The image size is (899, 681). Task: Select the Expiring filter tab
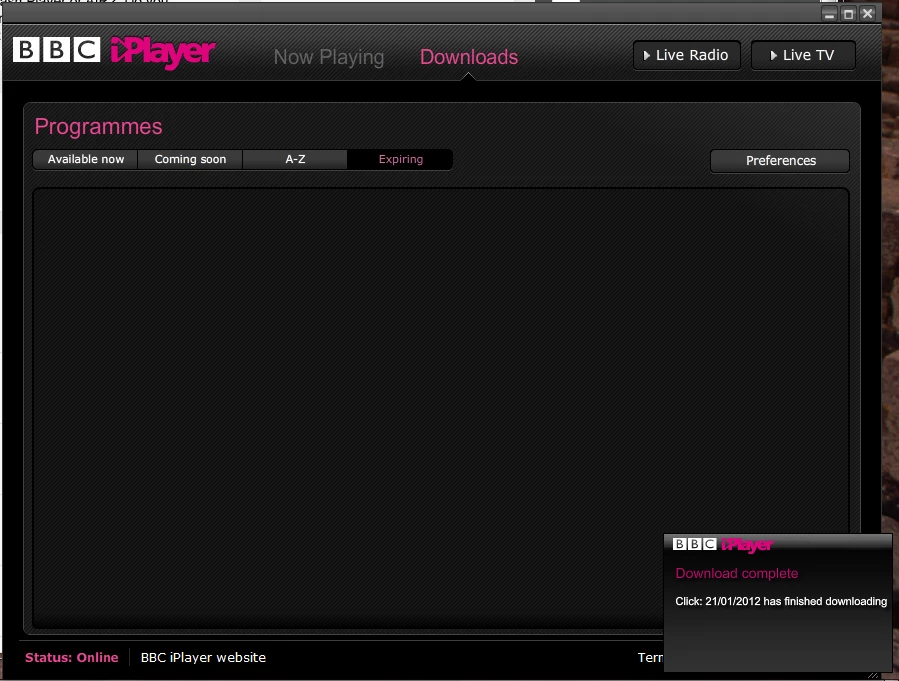tap(400, 159)
